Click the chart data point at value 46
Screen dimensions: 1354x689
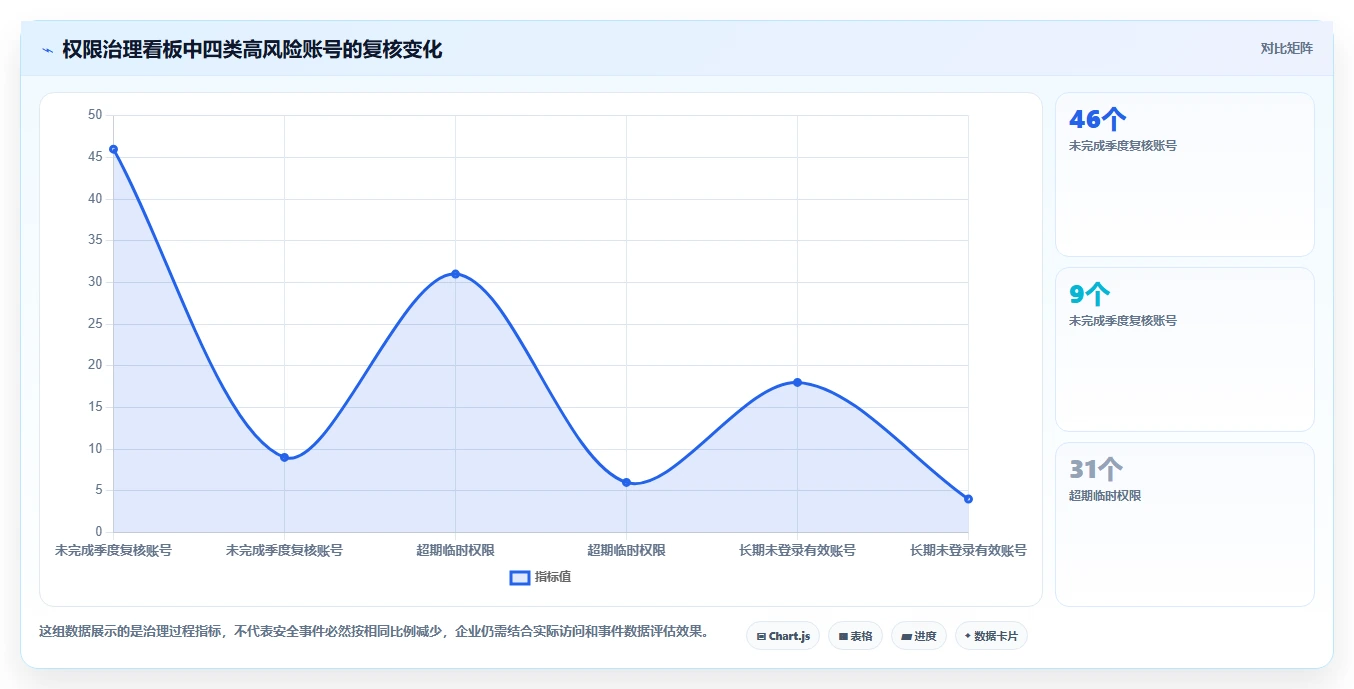pos(113,149)
